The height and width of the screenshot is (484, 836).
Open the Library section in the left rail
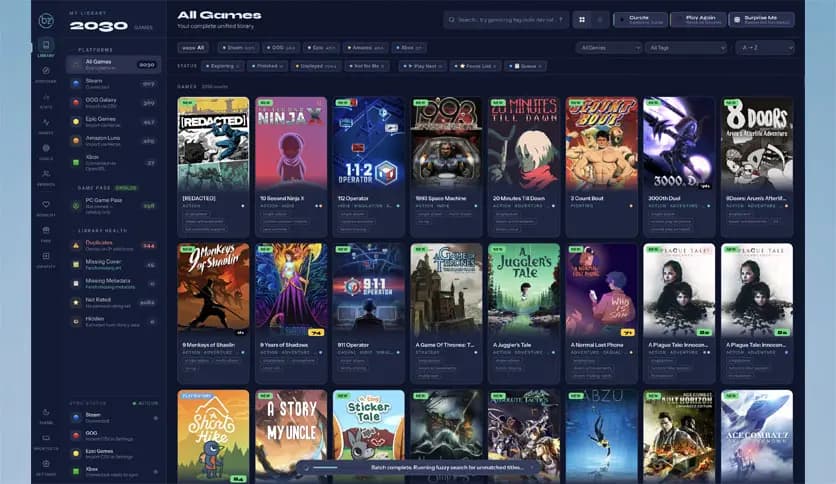(46, 47)
